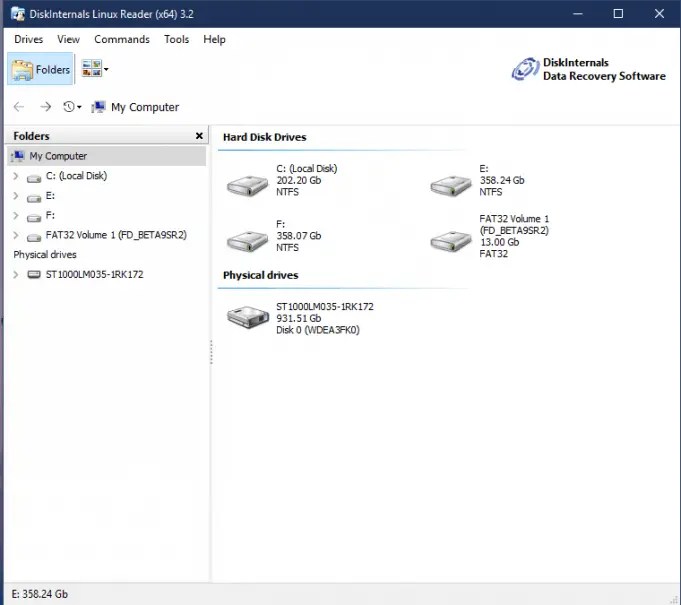
Task: Expand the FAT32 Volume 1 tree node
Action: tap(16, 235)
